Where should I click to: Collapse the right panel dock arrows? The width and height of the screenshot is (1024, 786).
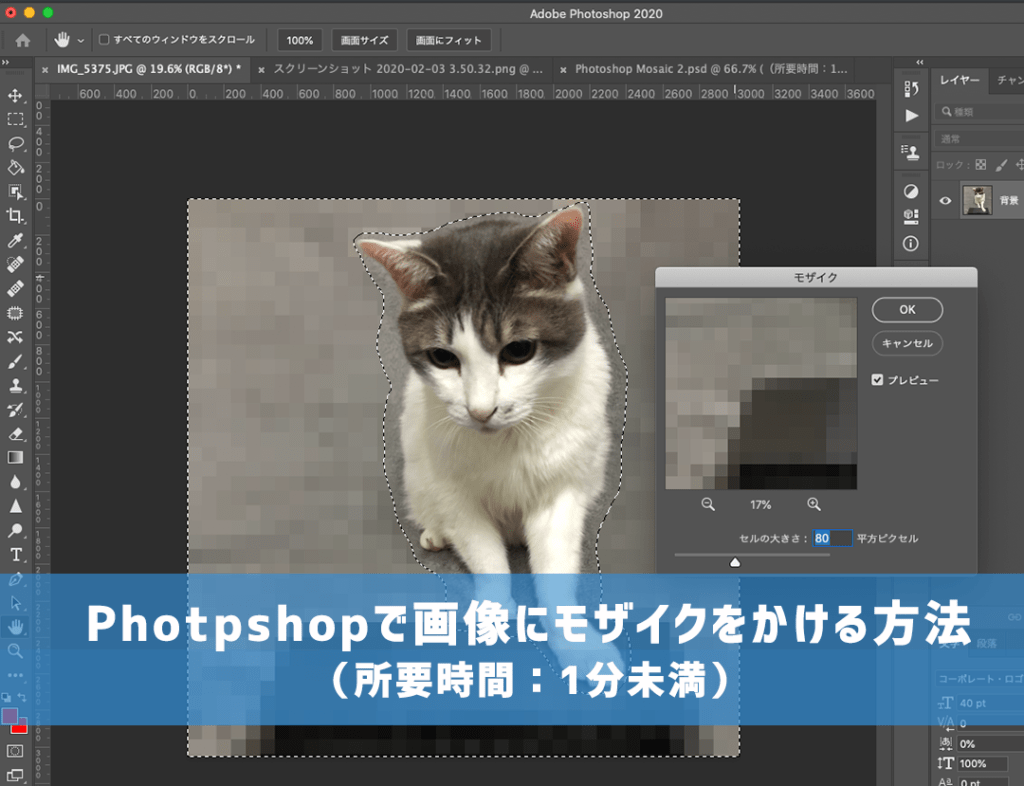920,62
